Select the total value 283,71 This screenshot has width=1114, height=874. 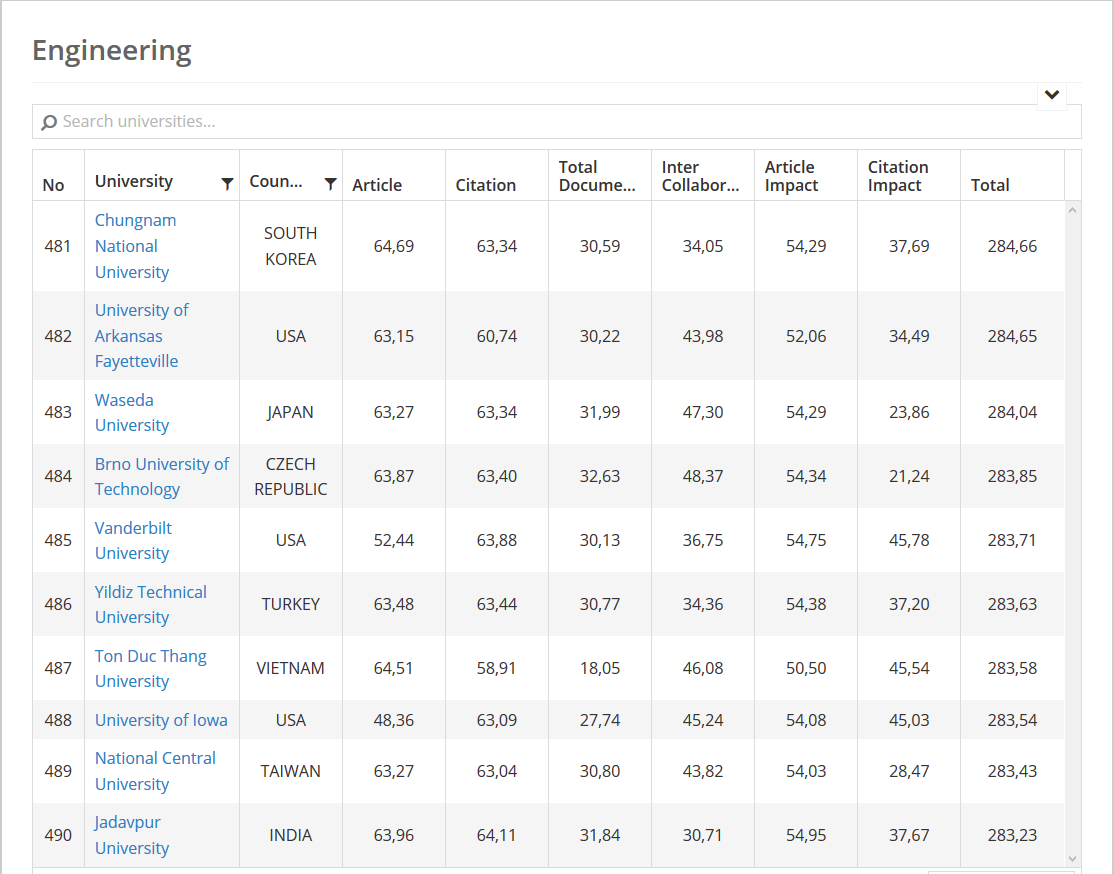1012,540
